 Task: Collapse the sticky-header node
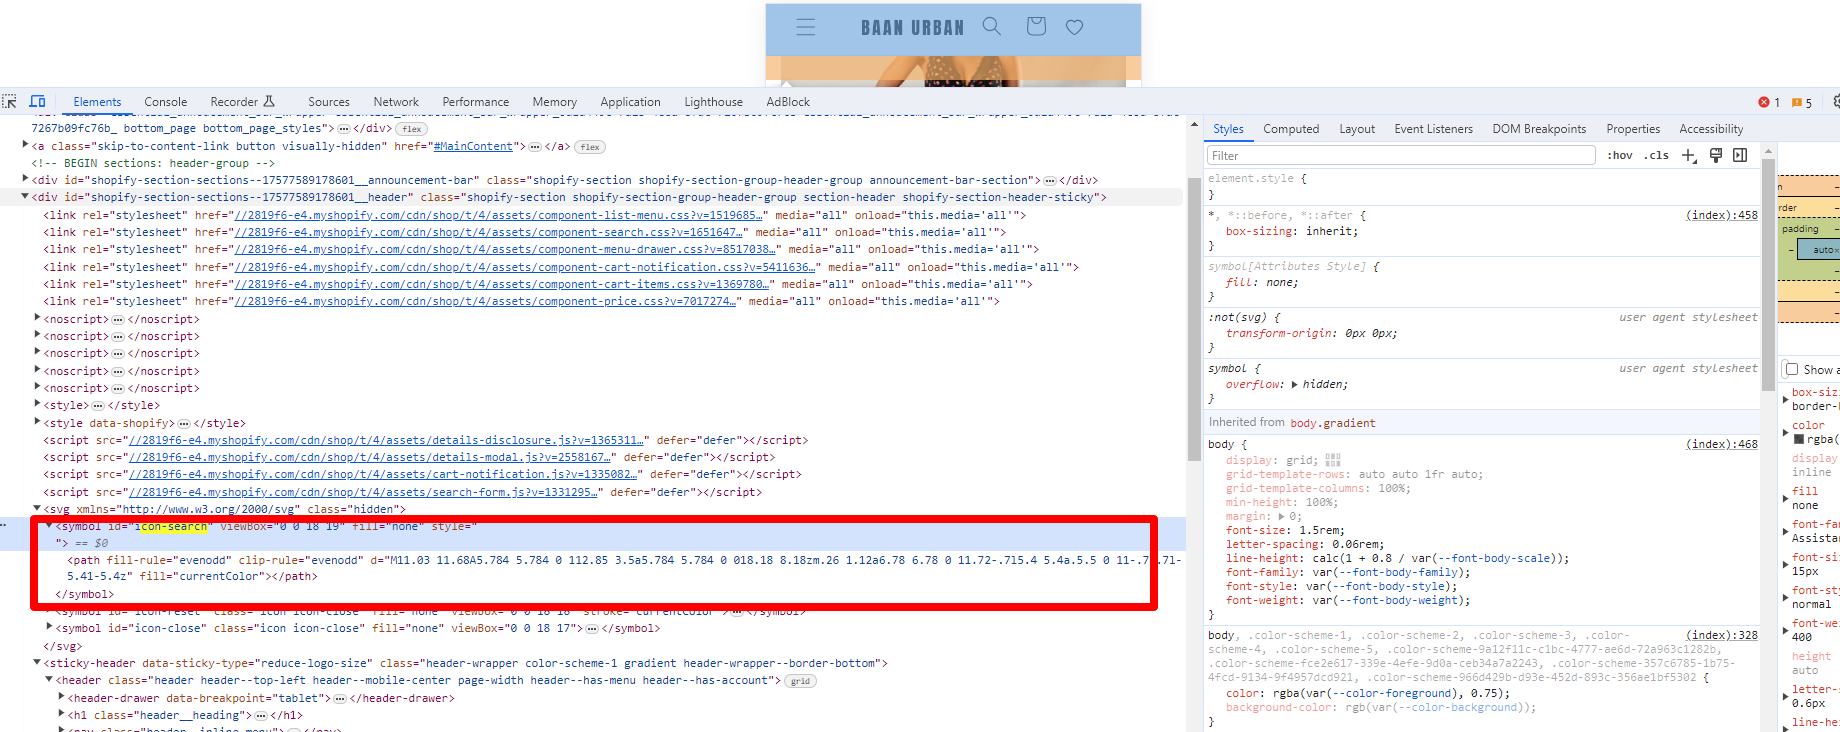coord(38,663)
